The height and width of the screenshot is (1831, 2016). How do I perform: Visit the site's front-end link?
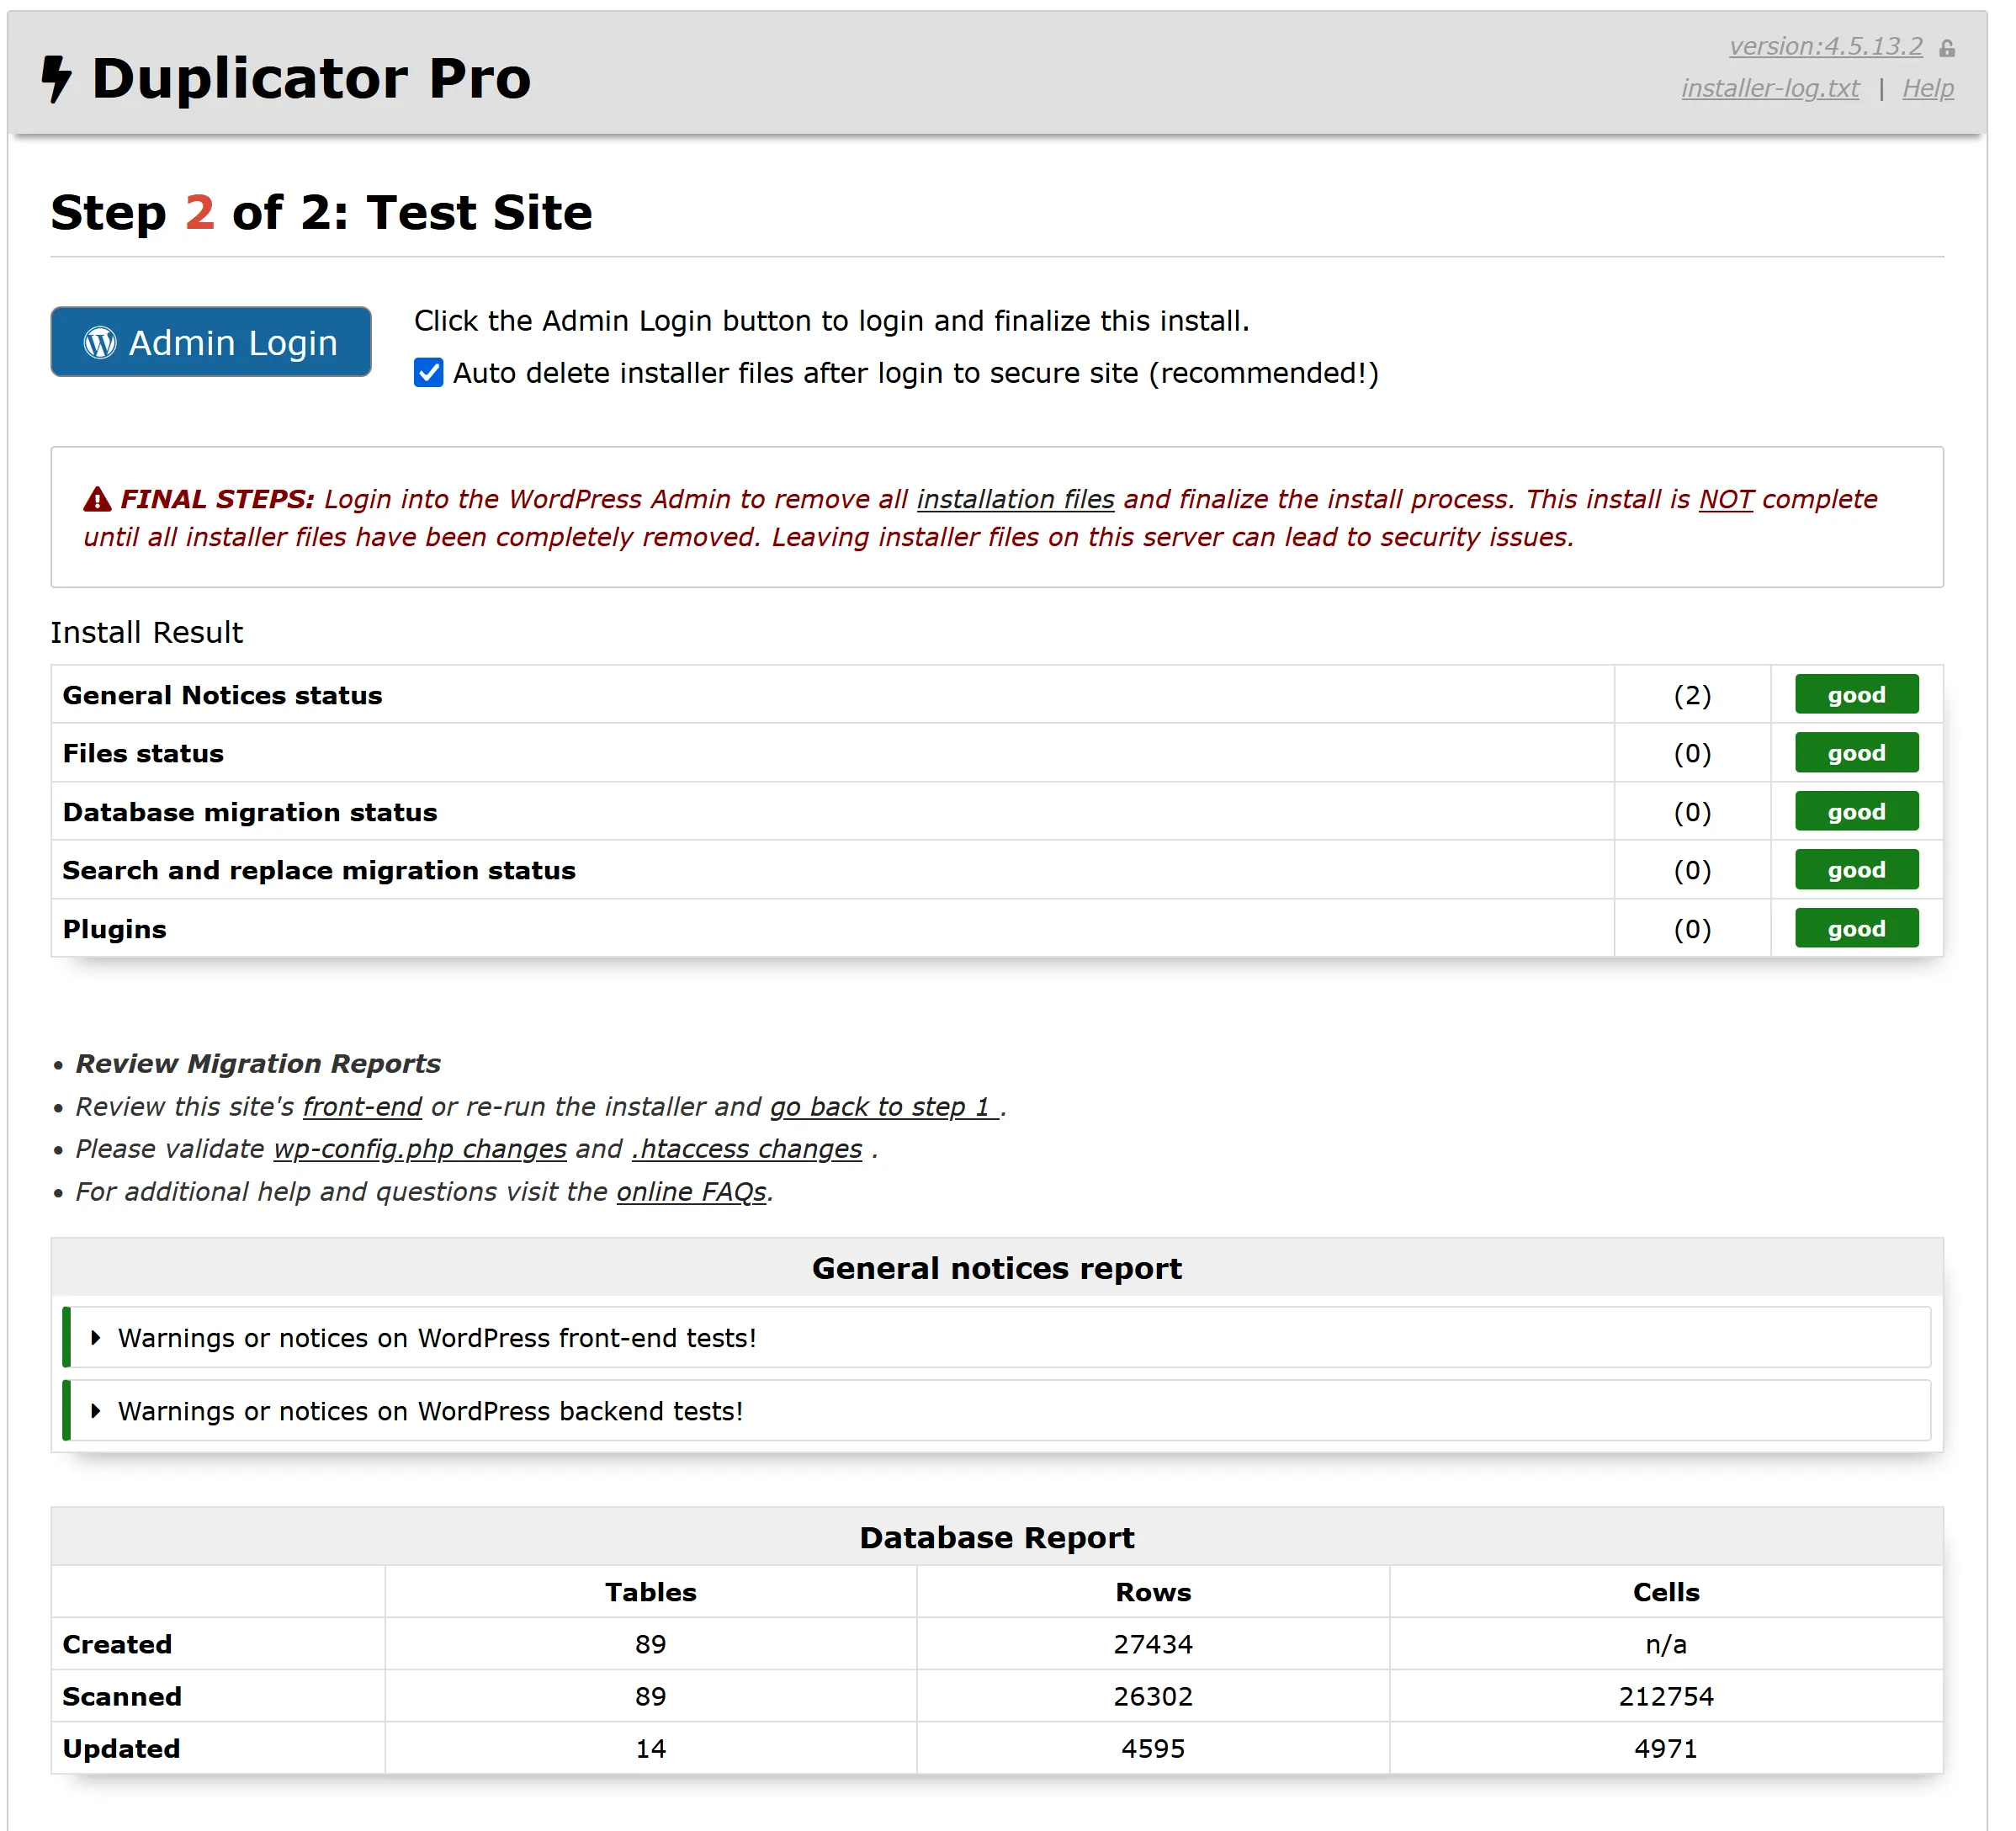(x=362, y=1107)
